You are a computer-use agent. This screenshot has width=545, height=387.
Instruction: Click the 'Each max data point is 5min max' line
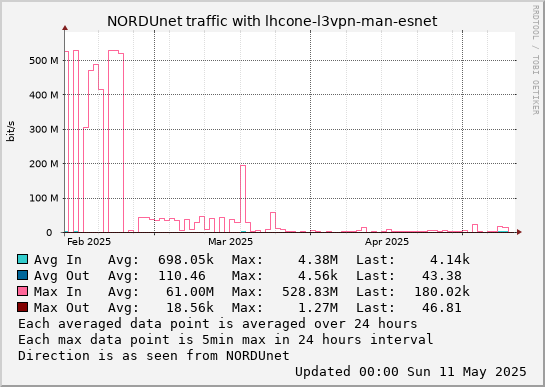tap(226, 339)
